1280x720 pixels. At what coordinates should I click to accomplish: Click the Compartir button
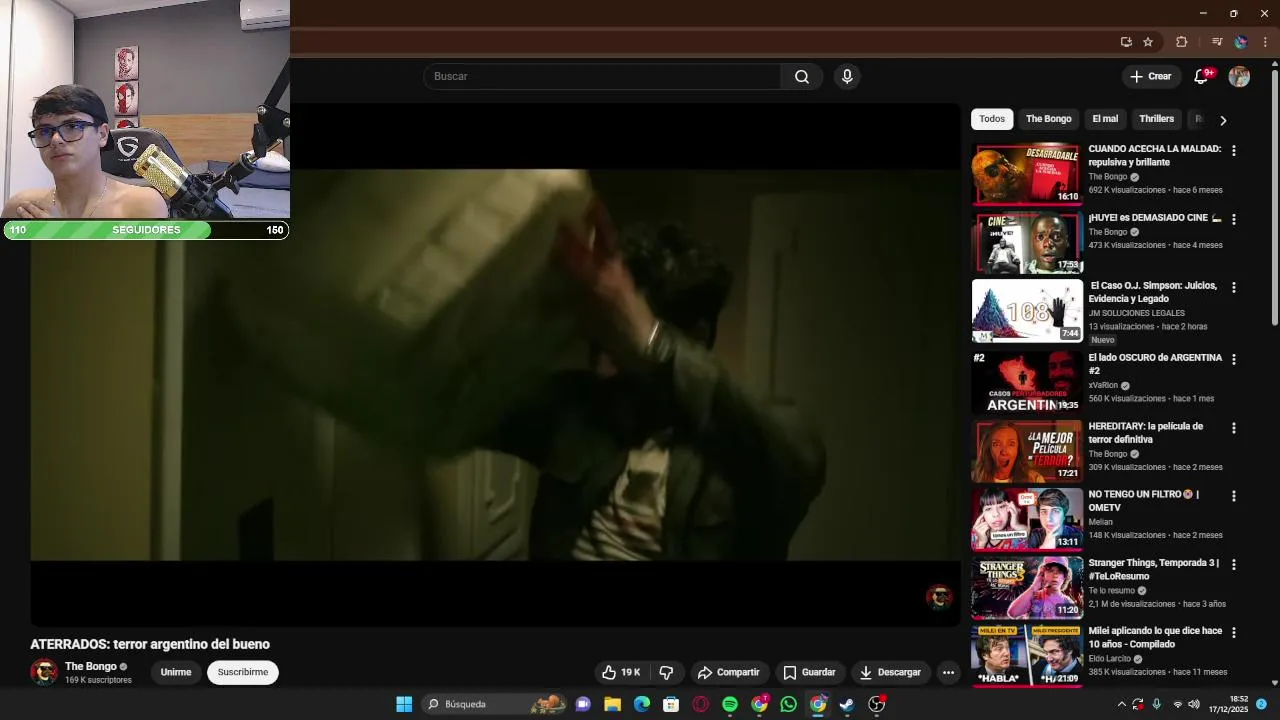[729, 673]
